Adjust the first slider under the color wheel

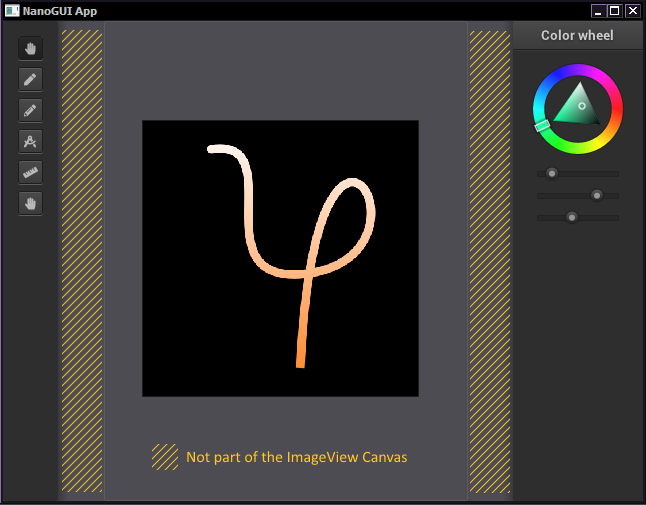click(x=578, y=174)
